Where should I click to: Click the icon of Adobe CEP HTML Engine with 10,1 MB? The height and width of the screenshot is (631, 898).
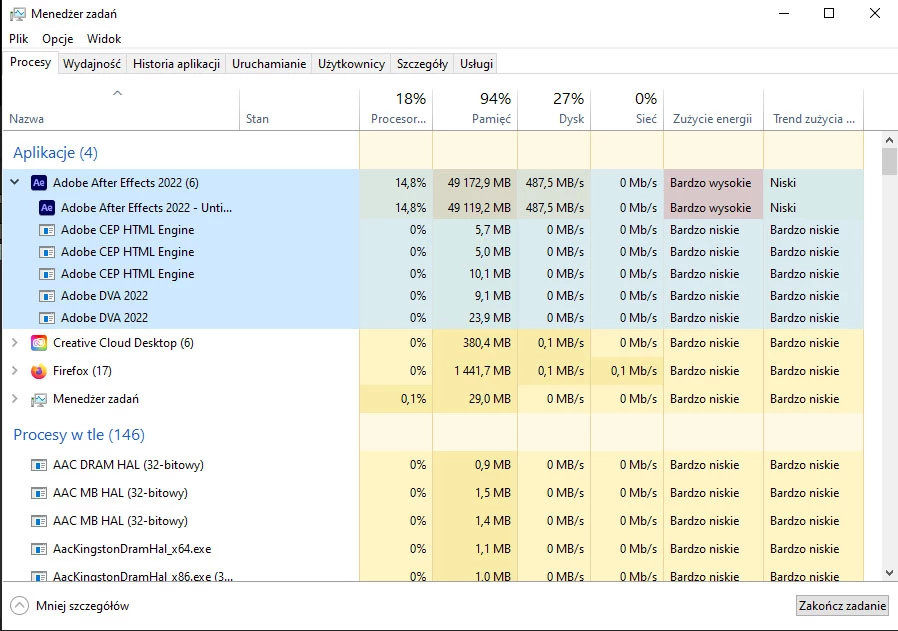coord(46,274)
